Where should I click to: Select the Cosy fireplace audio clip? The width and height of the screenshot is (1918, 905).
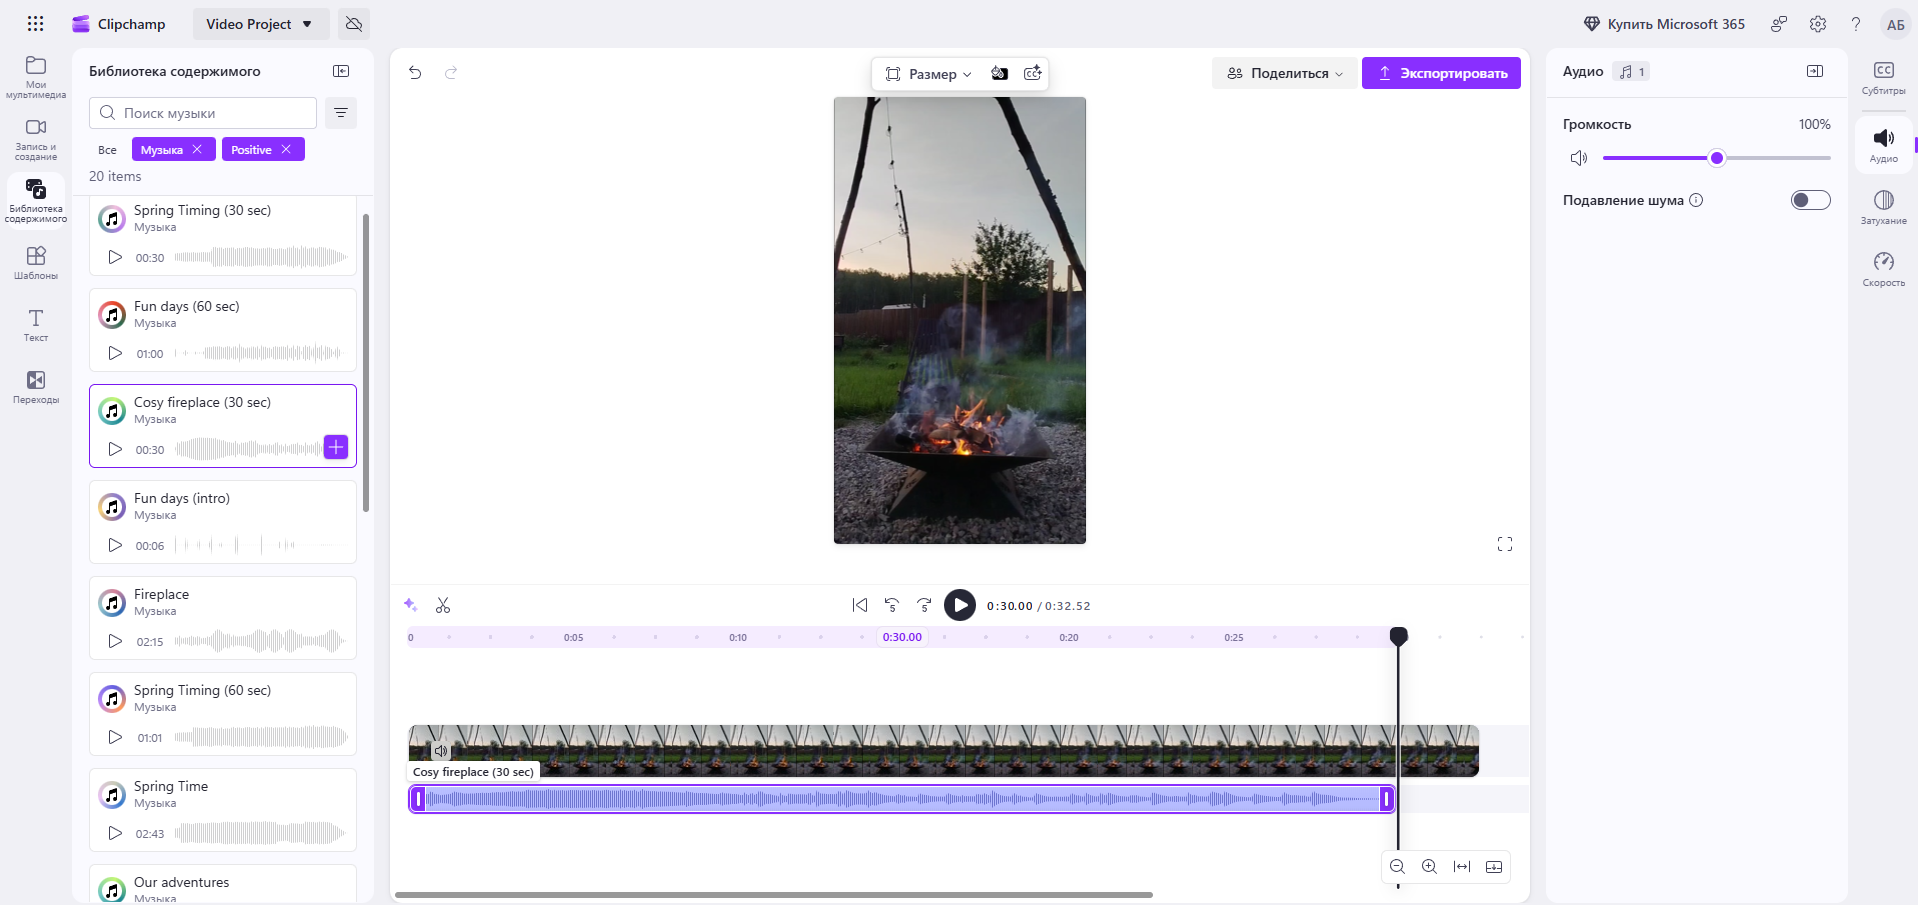click(902, 799)
